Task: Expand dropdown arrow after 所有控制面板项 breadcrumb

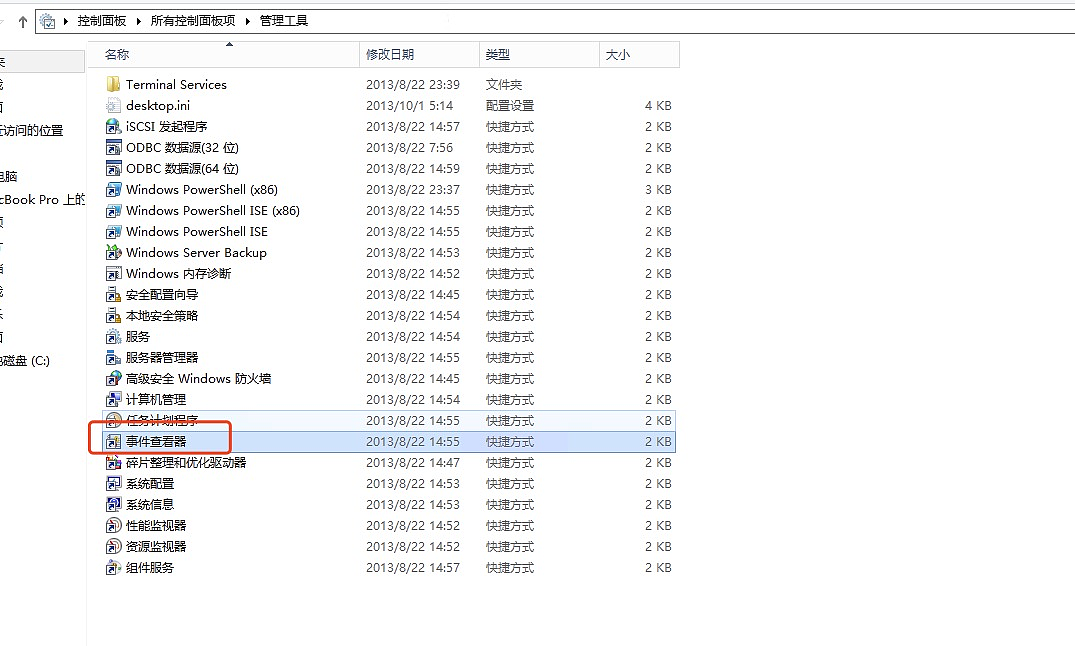Action: (250, 21)
